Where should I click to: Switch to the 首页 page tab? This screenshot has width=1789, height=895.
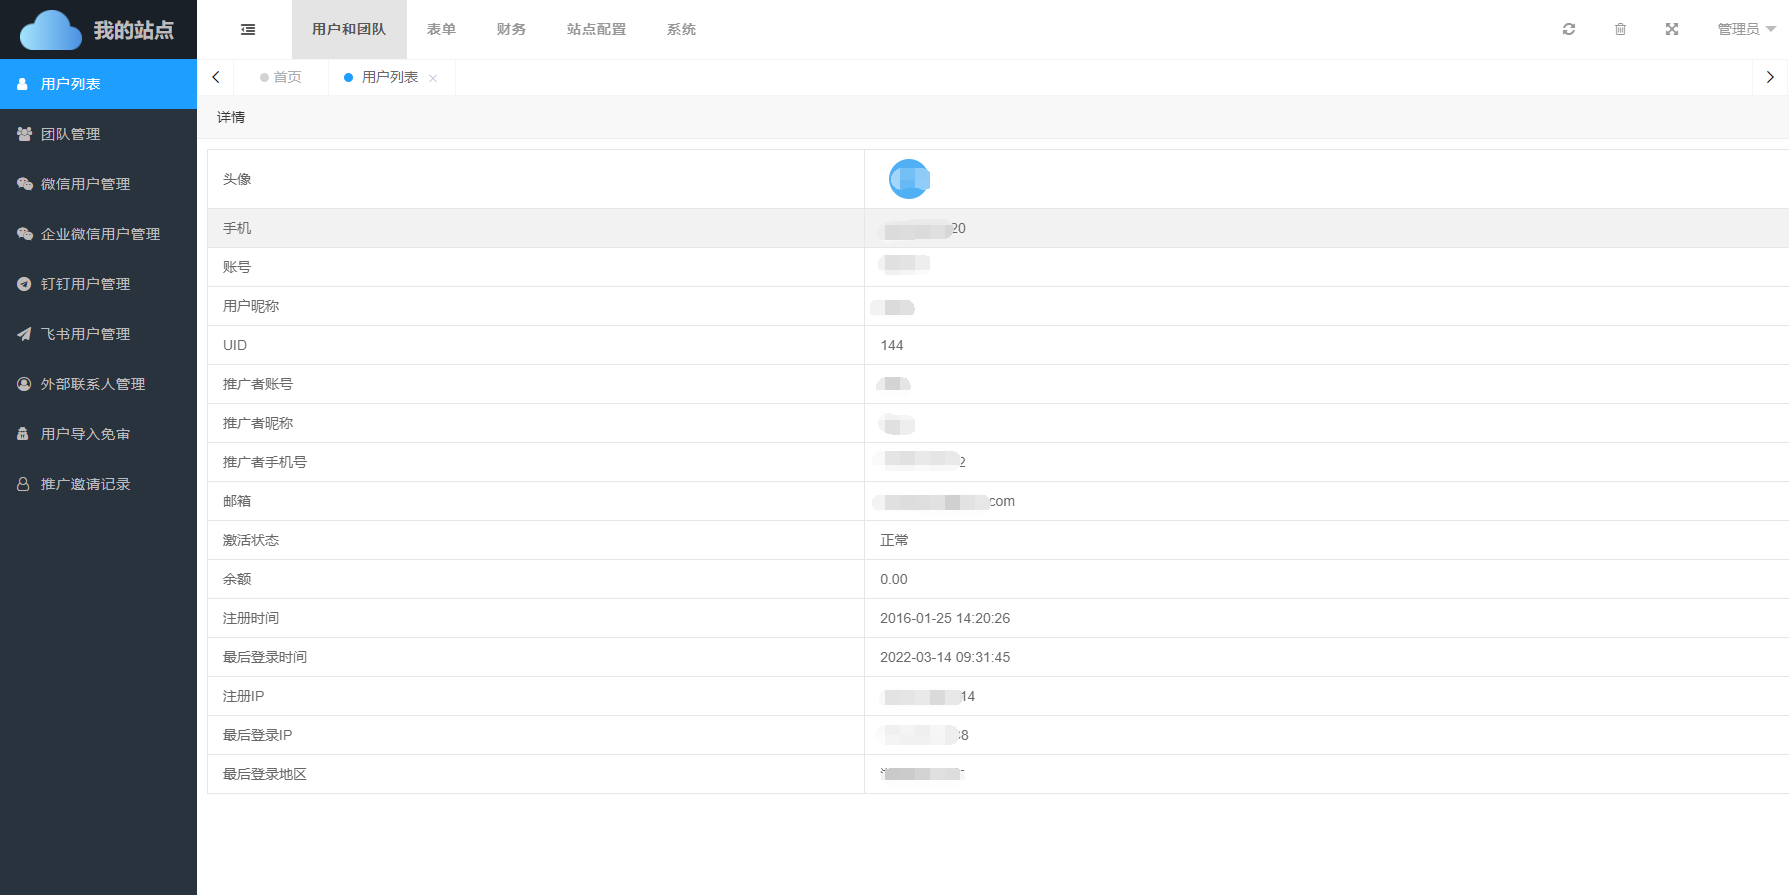[x=286, y=77]
